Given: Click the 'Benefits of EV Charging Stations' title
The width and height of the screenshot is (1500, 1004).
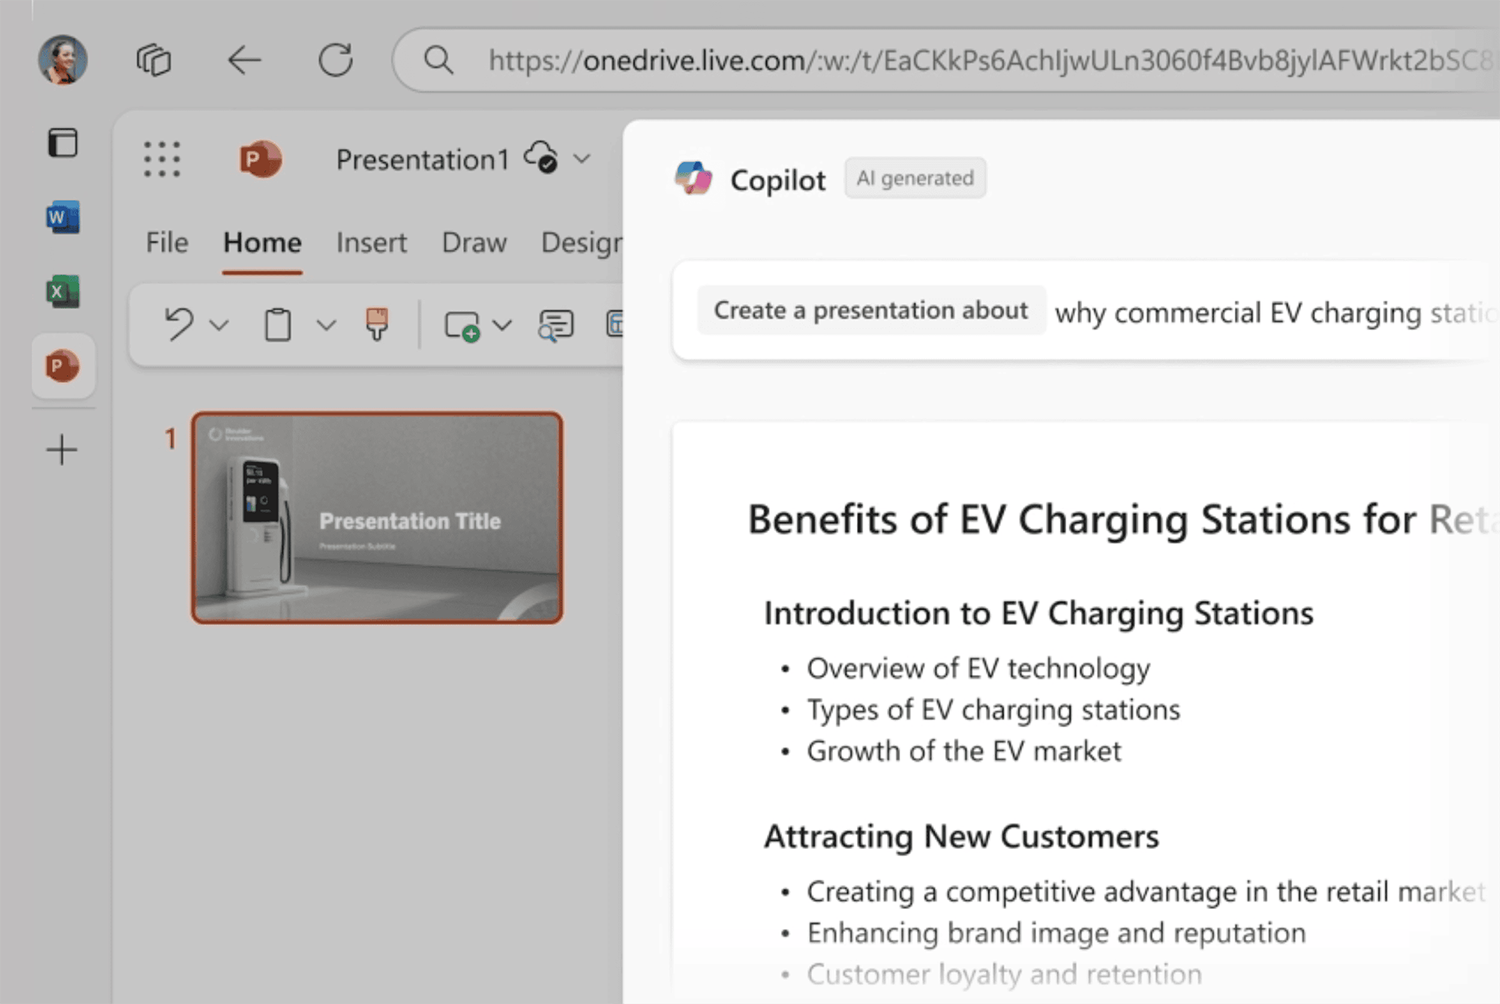Looking at the screenshot, I should pyautogui.click(x=1123, y=520).
